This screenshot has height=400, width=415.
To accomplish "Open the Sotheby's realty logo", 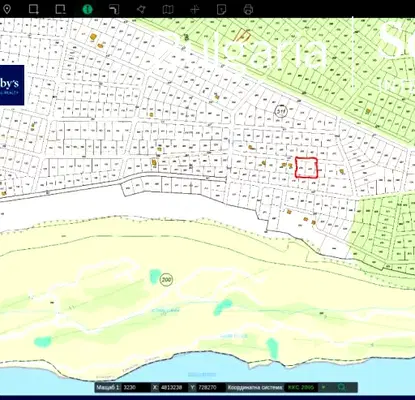I will (12, 85).
